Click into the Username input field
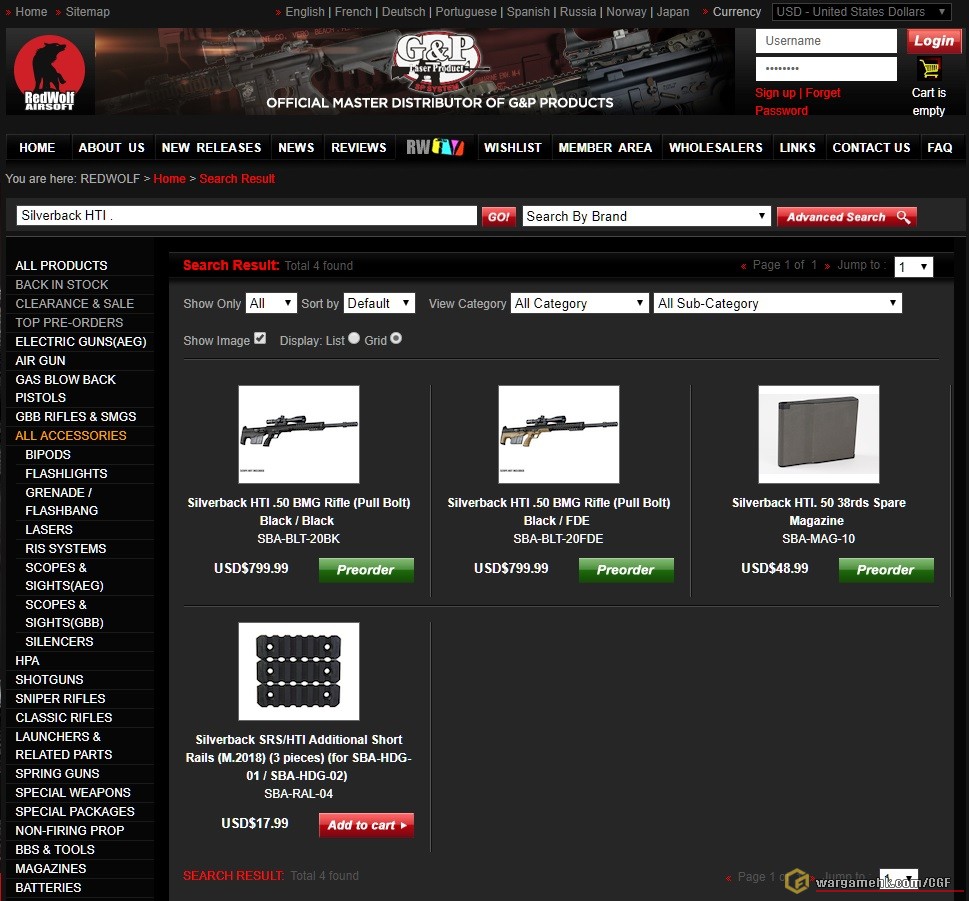 [x=825, y=41]
